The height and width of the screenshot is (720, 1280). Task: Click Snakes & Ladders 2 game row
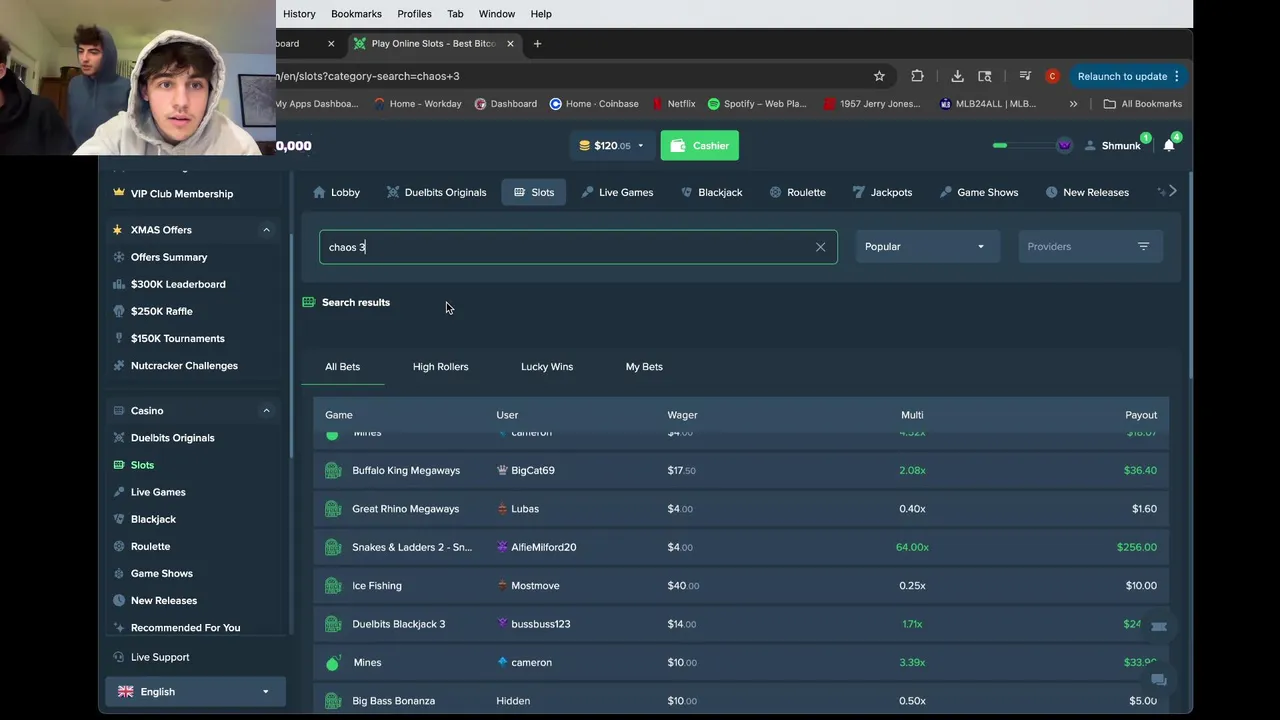pyautogui.click(x=741, y=547)
